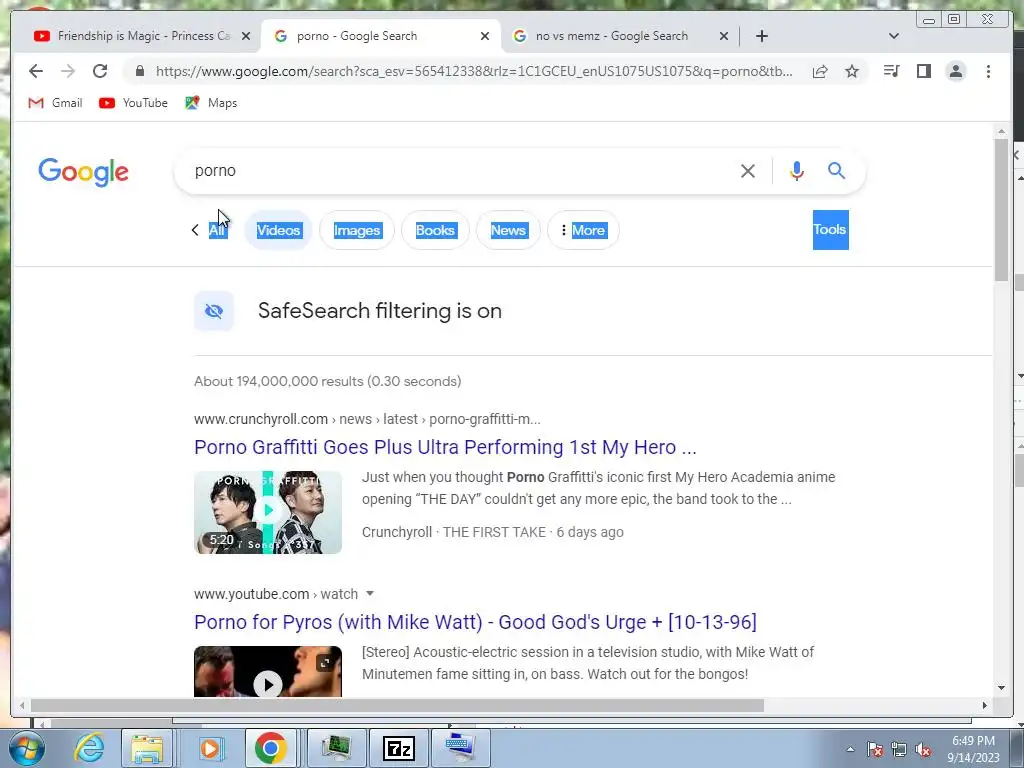Open the on-screen keyboard taskbar icon
This screenshot has width=1024, height=768.
[461, 748]
